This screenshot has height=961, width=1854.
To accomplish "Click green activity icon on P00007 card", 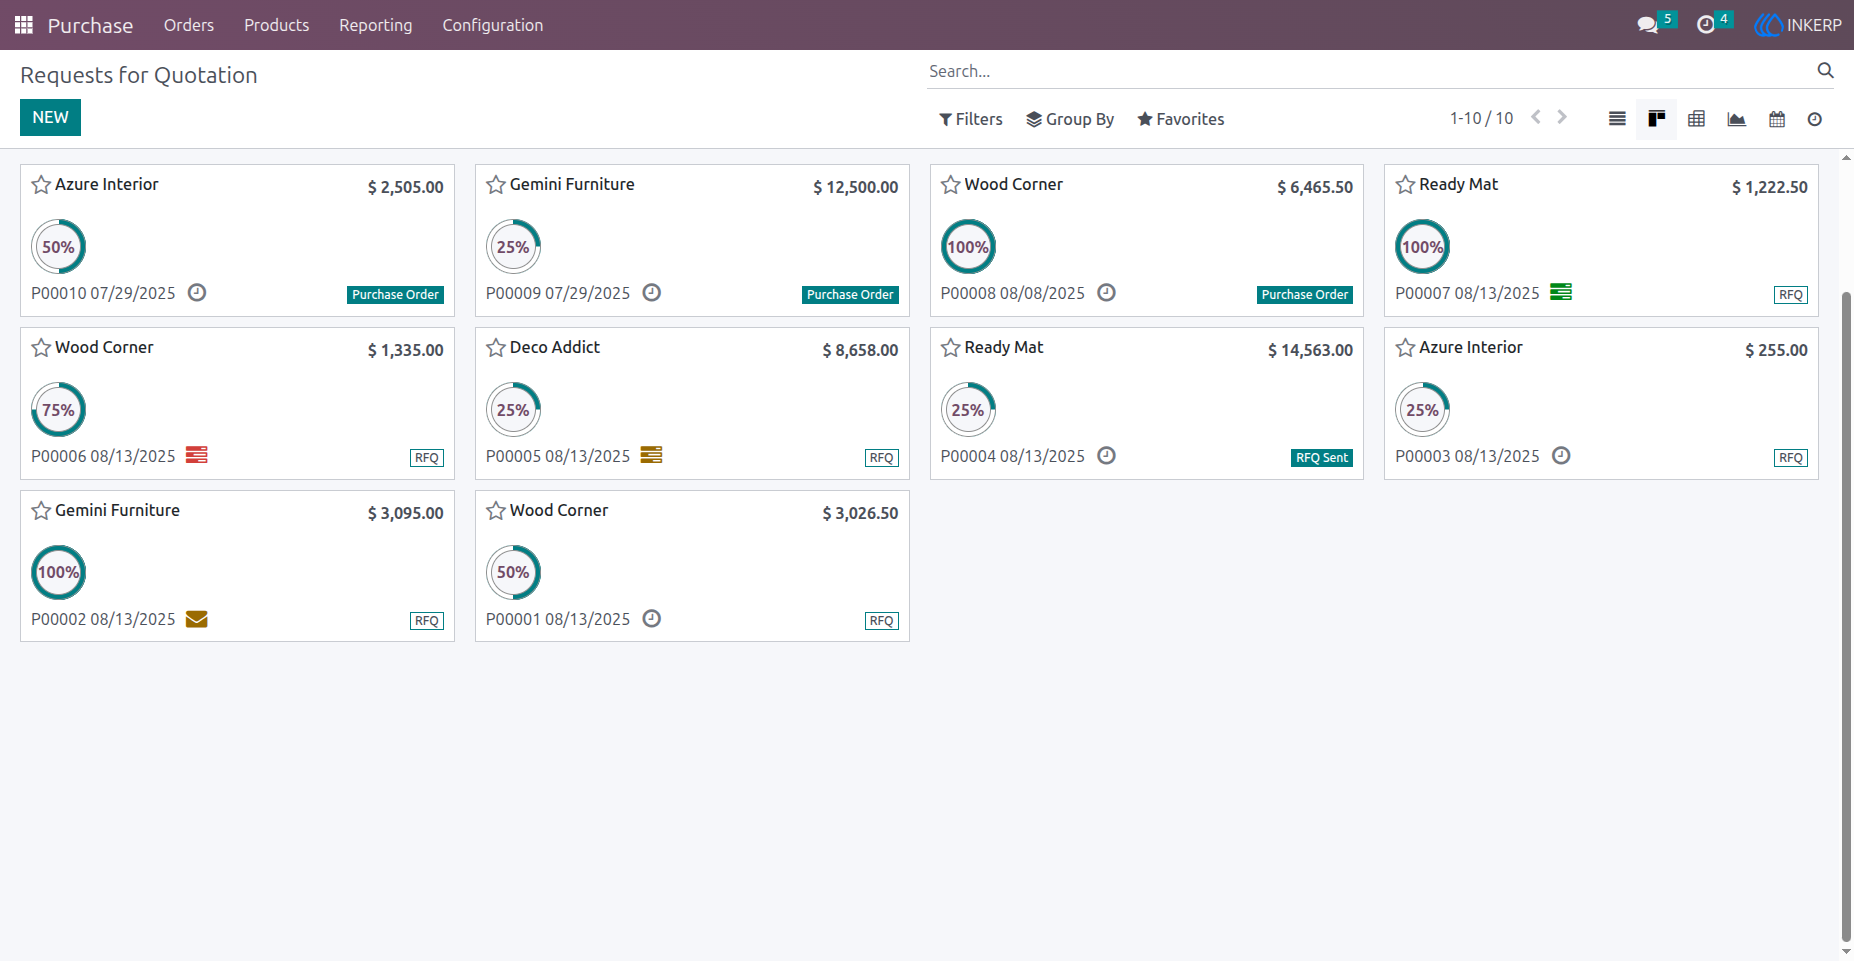I will [x=1561, y=292].
